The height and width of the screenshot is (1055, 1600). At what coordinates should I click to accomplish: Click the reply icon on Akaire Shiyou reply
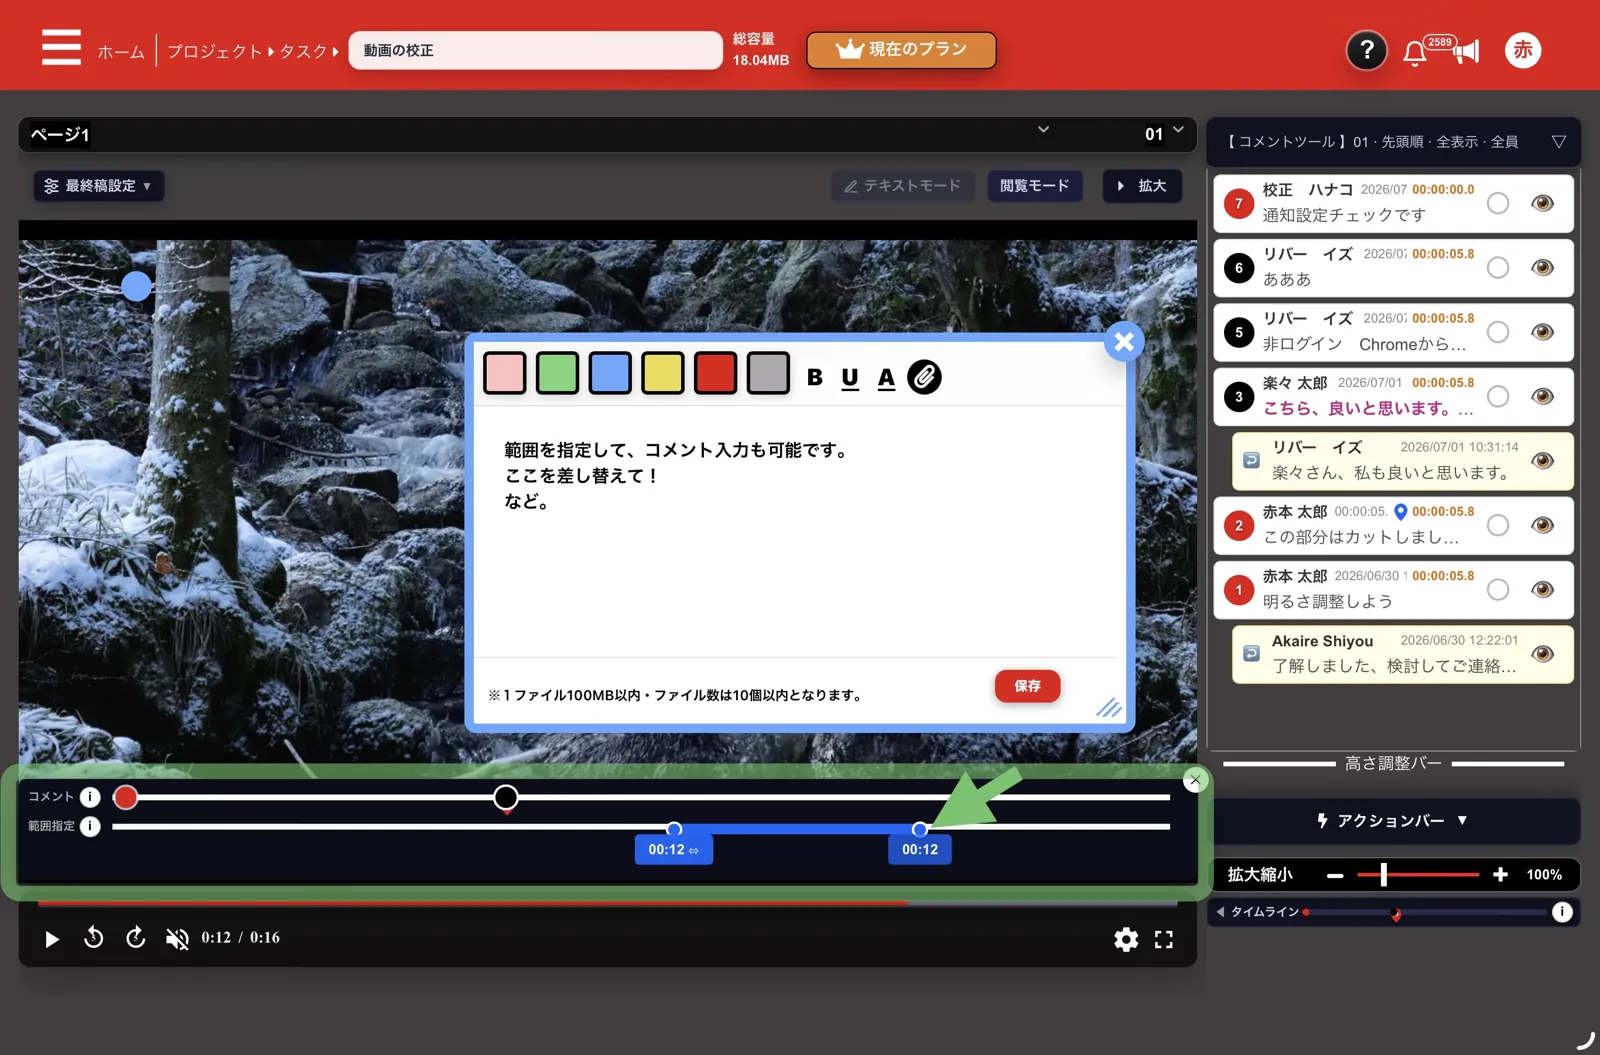pos(1251,653)
